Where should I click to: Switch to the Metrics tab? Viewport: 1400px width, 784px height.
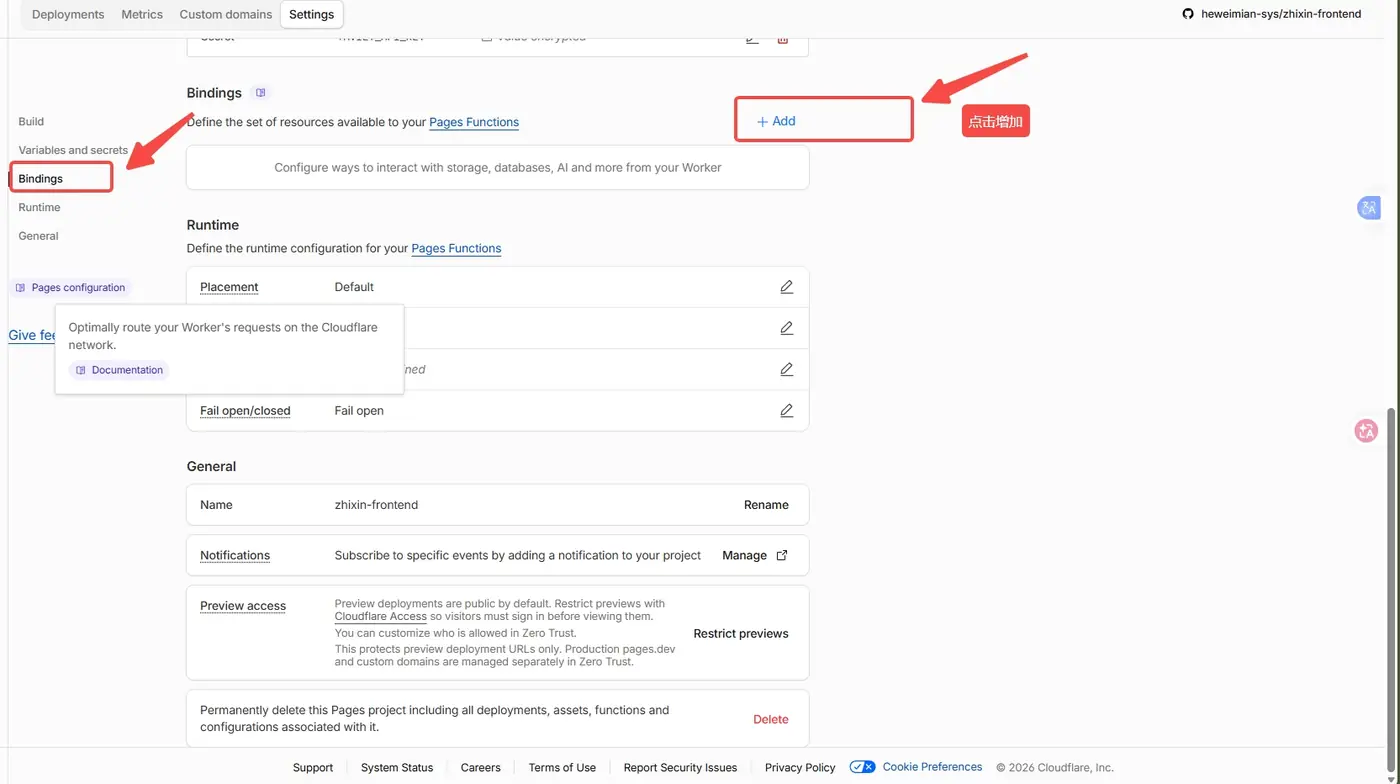(x=142, y=14)
